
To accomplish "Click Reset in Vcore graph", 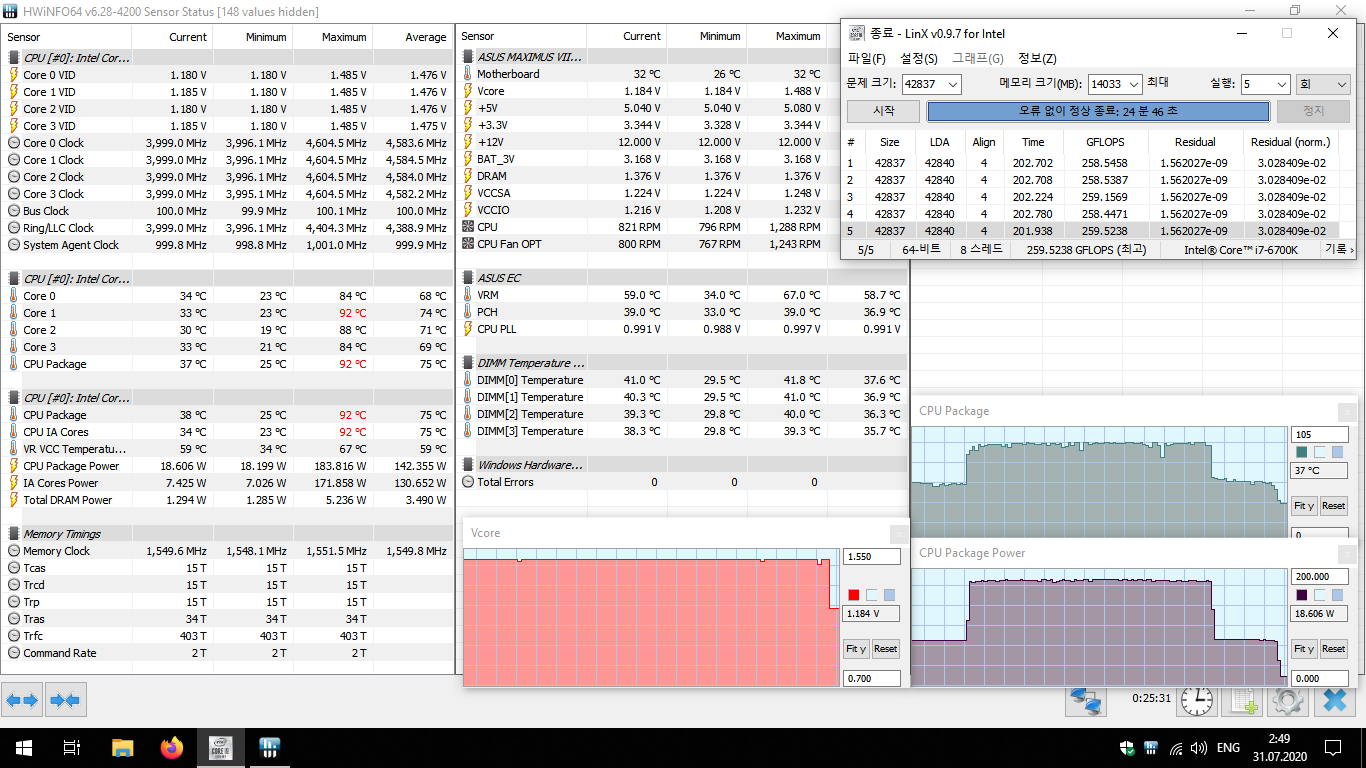I will point(886,649).
